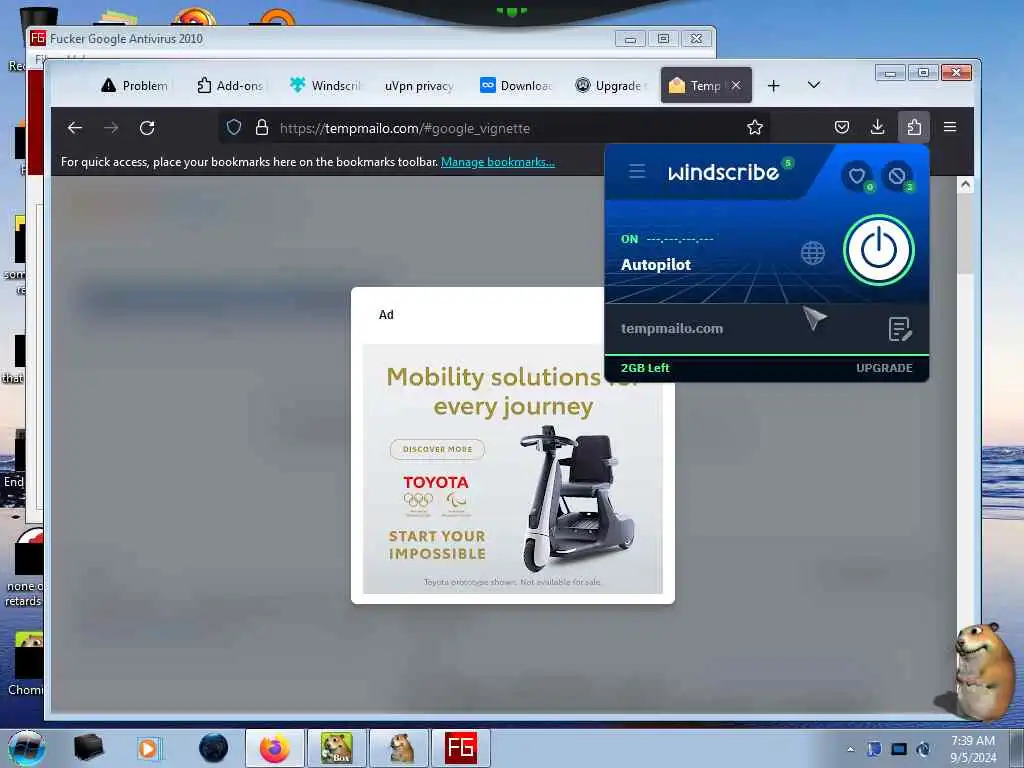Maximize the Fucker Google Antivirus 2010 window
The height and width of the screenshot is (768, 1024).
click(663, 39)
